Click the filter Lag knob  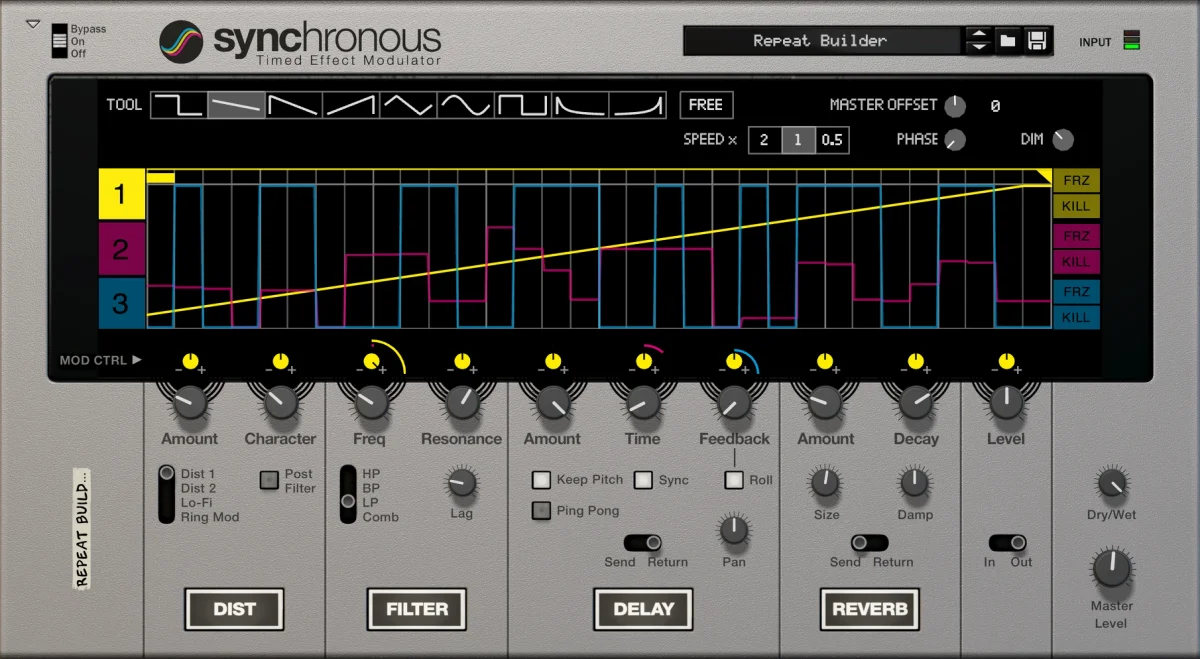461,483
